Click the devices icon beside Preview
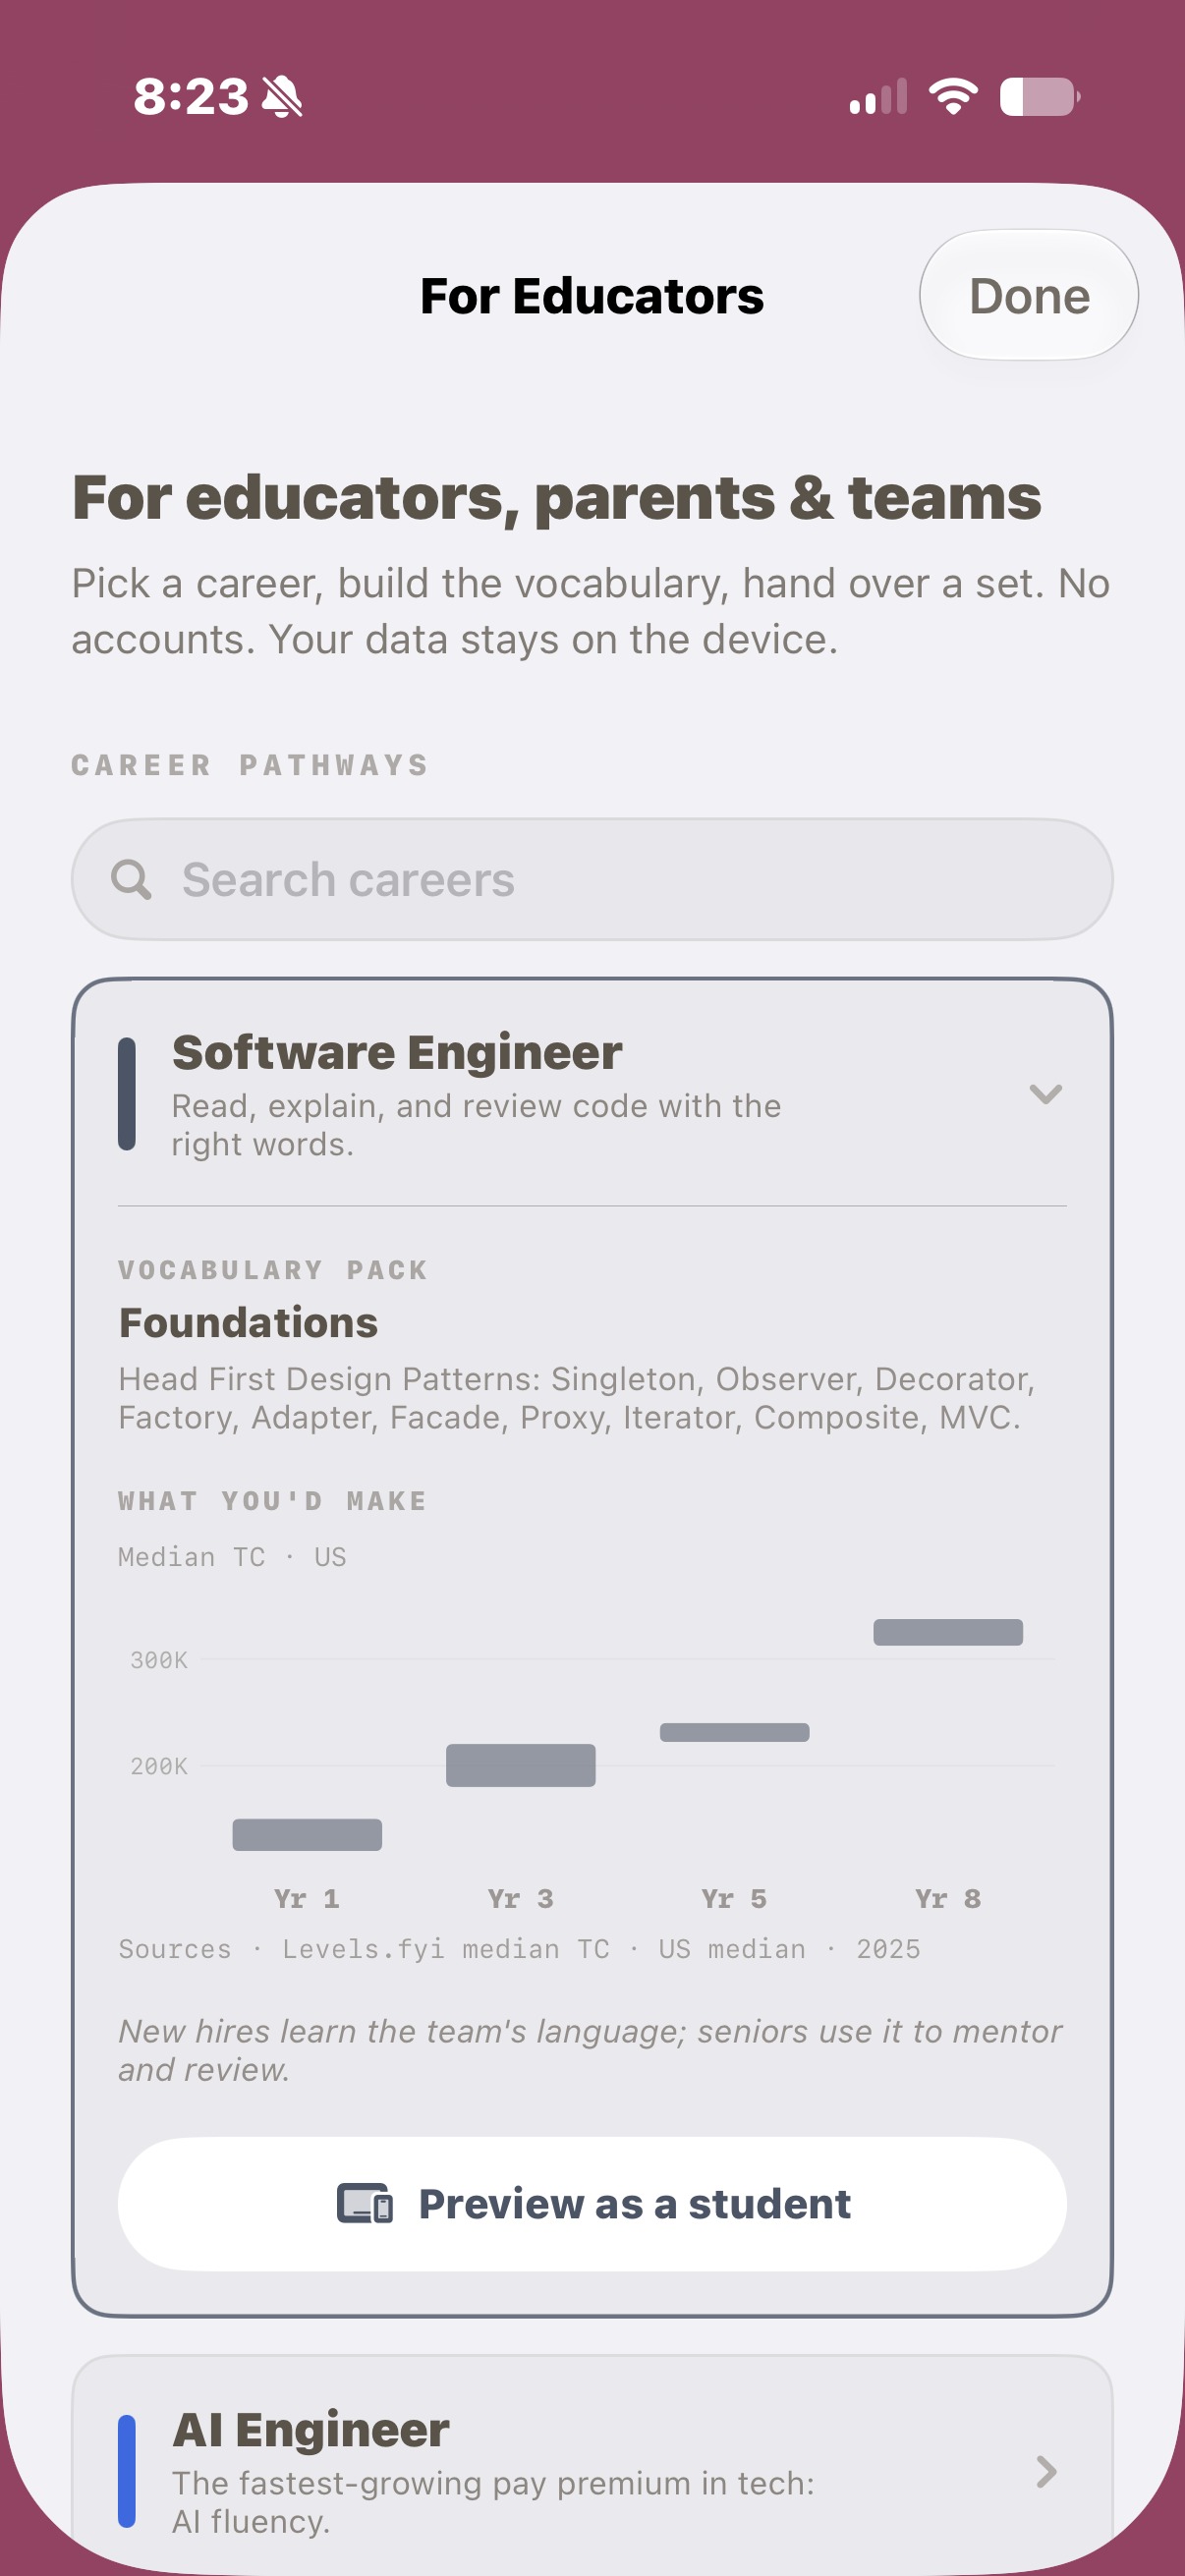 pyautogui.click(x=364, y=2203)
